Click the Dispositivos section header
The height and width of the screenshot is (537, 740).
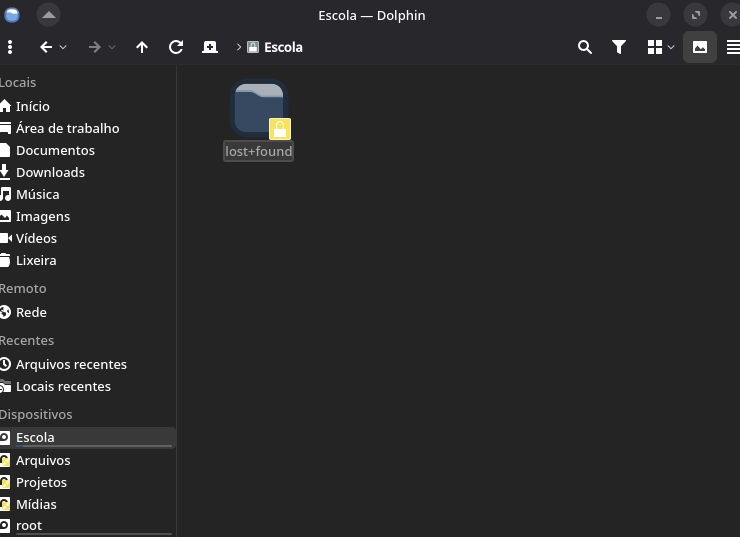(x=36, y=414)
